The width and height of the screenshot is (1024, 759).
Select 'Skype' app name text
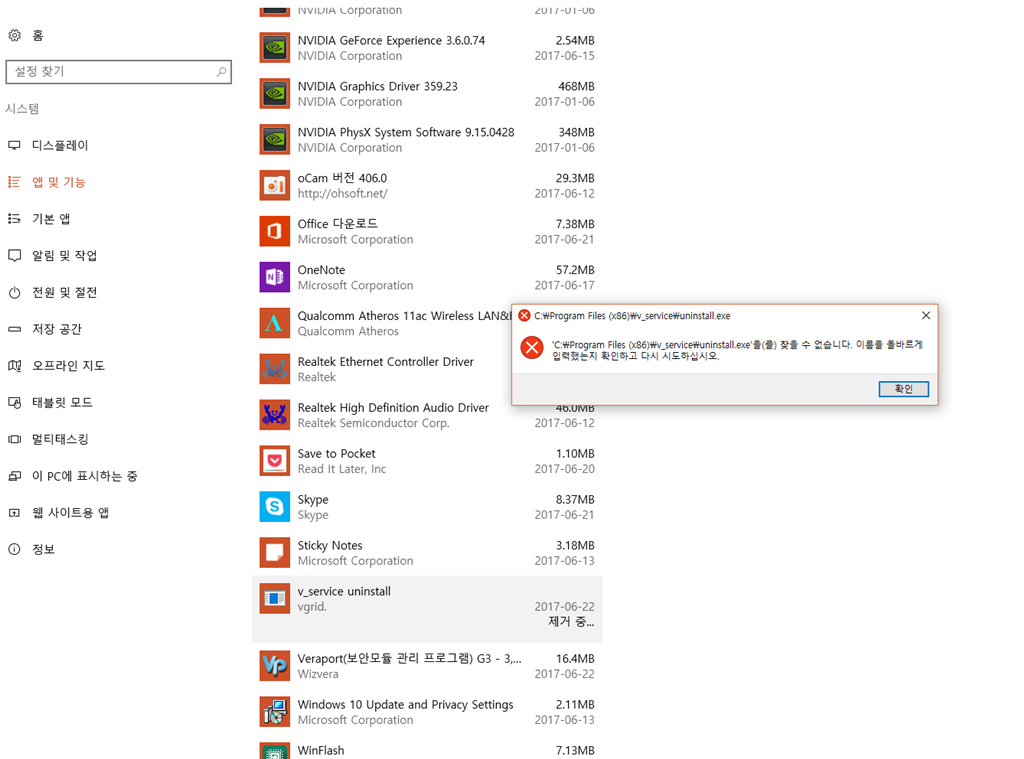(313, 500)
